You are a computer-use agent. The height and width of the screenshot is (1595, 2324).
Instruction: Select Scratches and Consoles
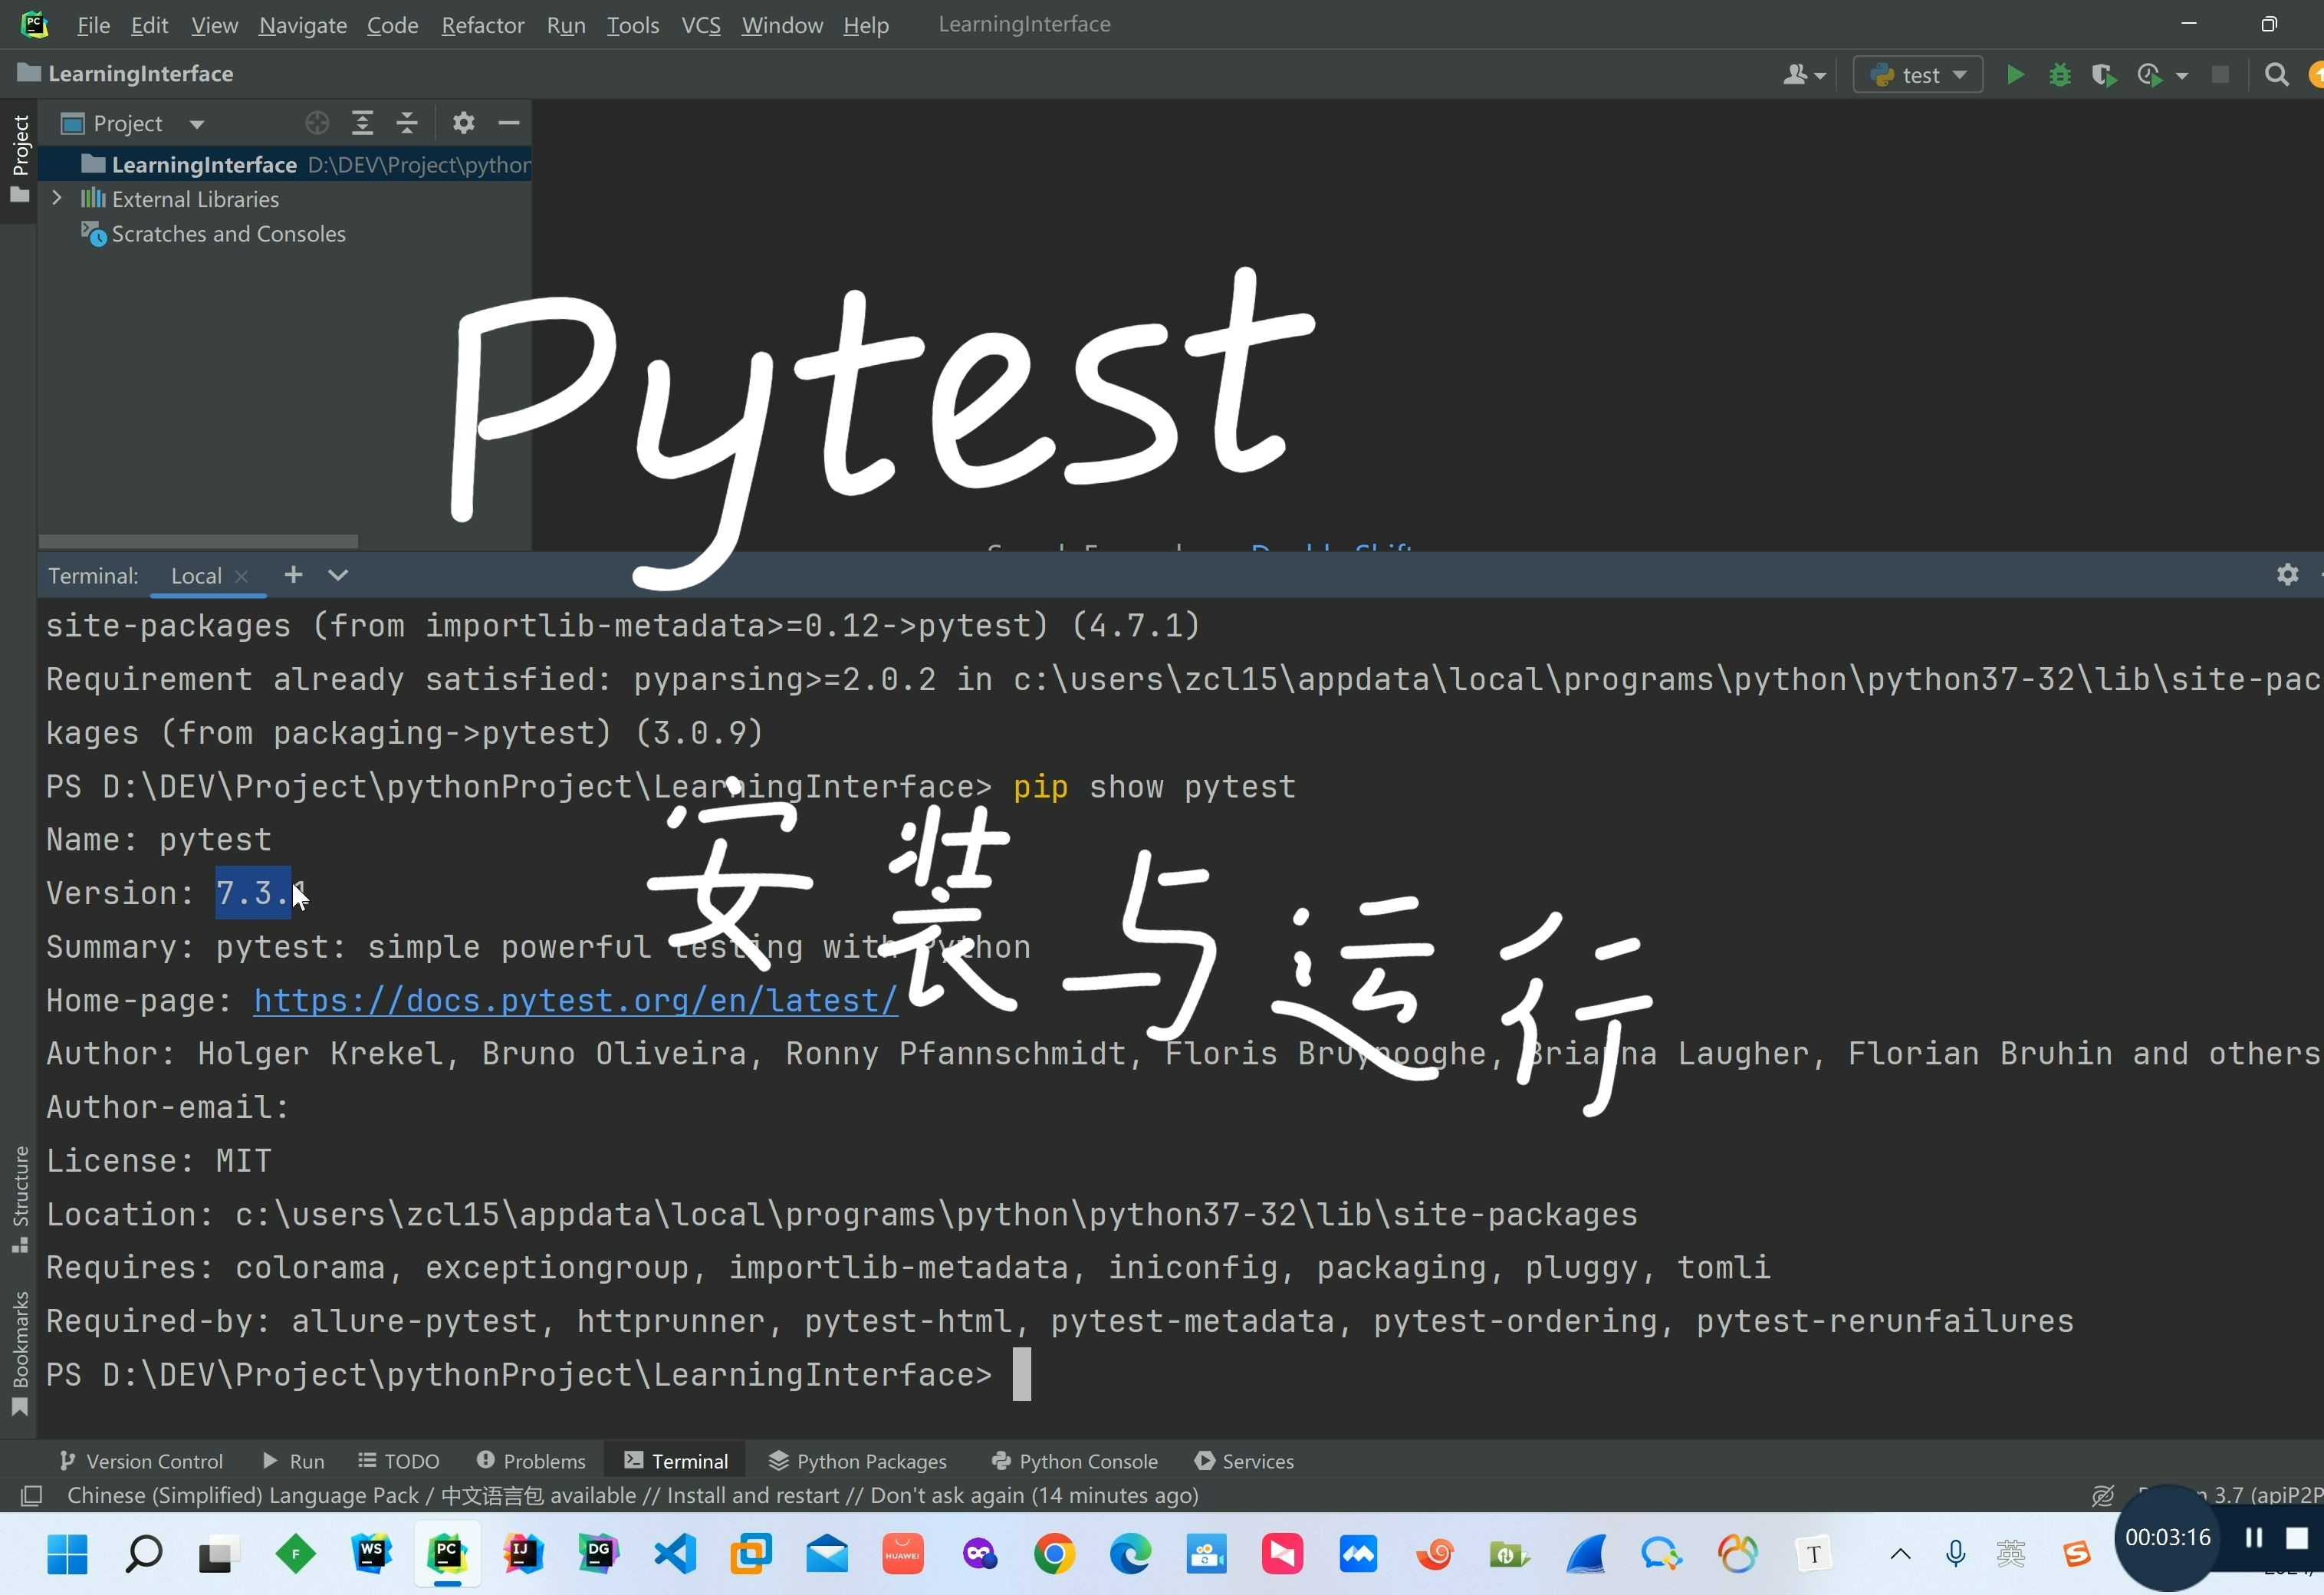point(213,234)
